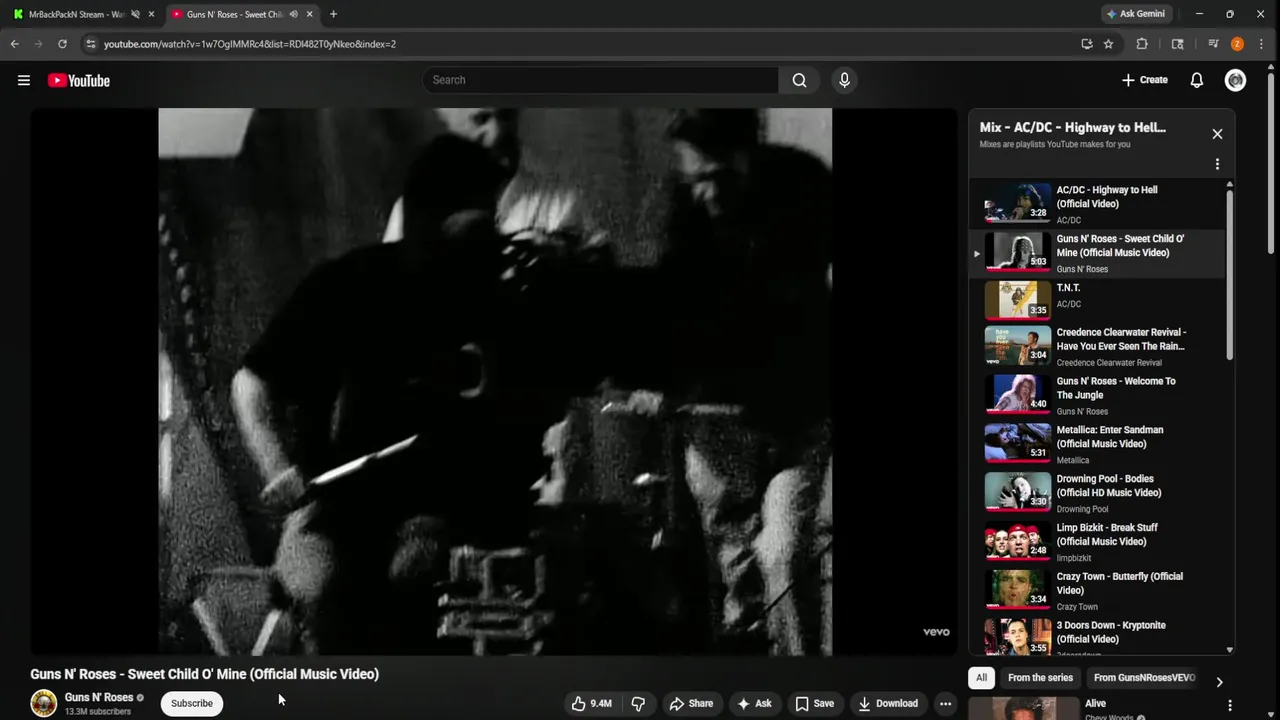Switch to MrBackPackN Stream browser tab
Viewport: 1280px width, 720px height.
pos(77,14)
